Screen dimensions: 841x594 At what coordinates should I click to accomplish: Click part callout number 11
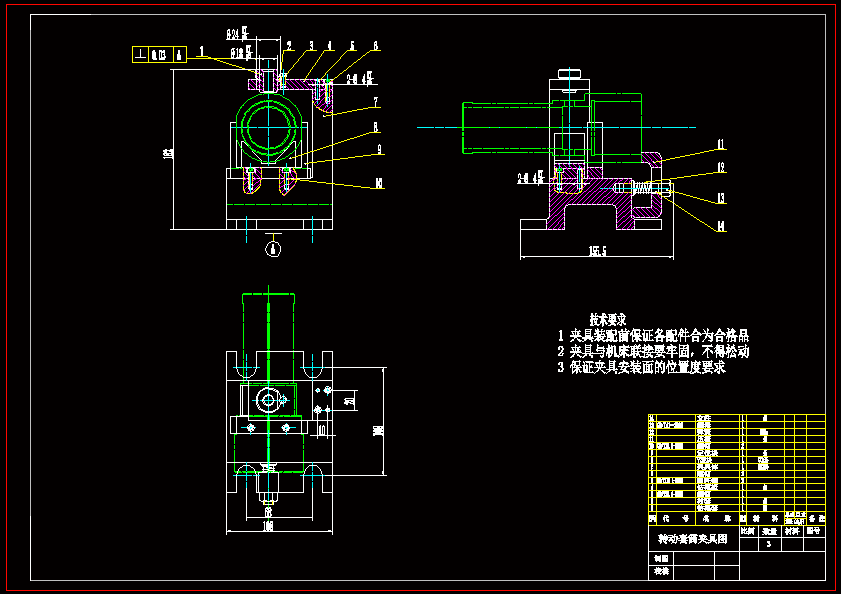720,145
